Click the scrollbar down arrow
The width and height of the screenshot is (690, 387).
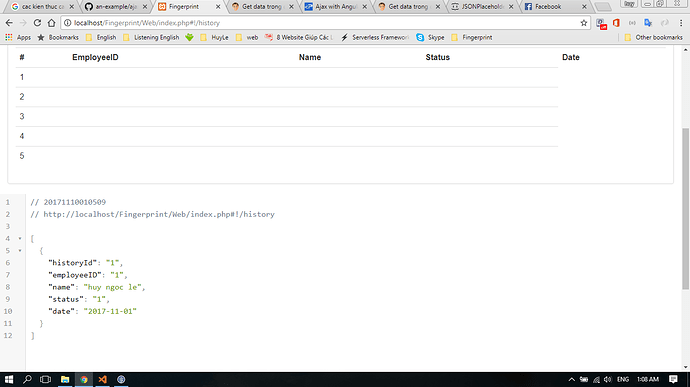tap(686, 367)
